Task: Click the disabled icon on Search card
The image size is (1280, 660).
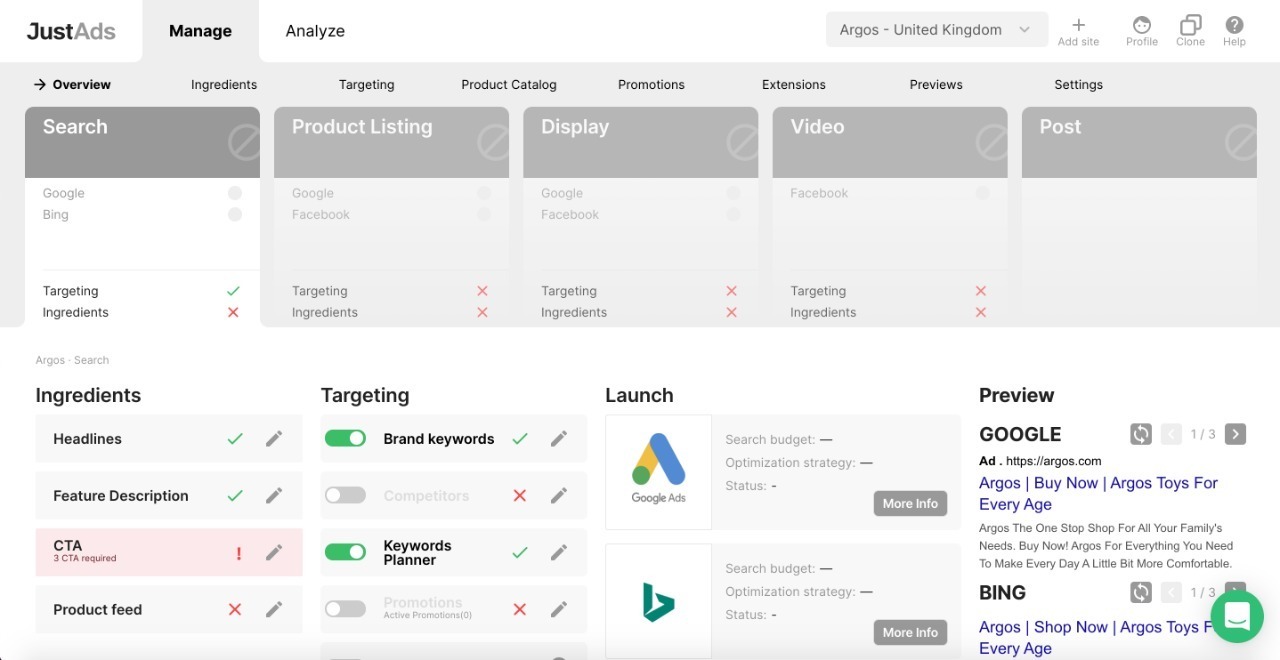Action: tap(244, 142)
